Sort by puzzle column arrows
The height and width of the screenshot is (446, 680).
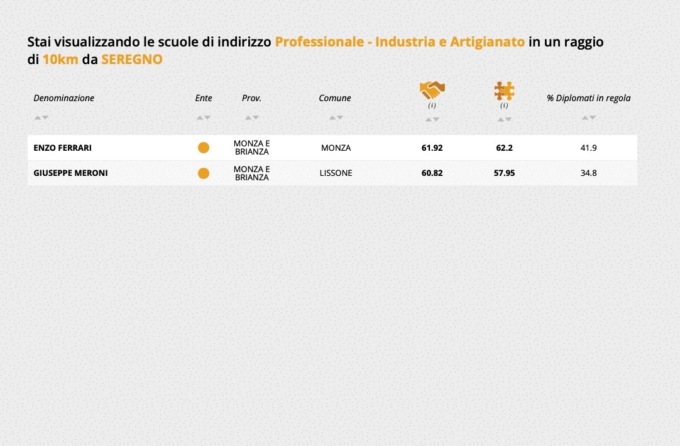coord(504,119)
